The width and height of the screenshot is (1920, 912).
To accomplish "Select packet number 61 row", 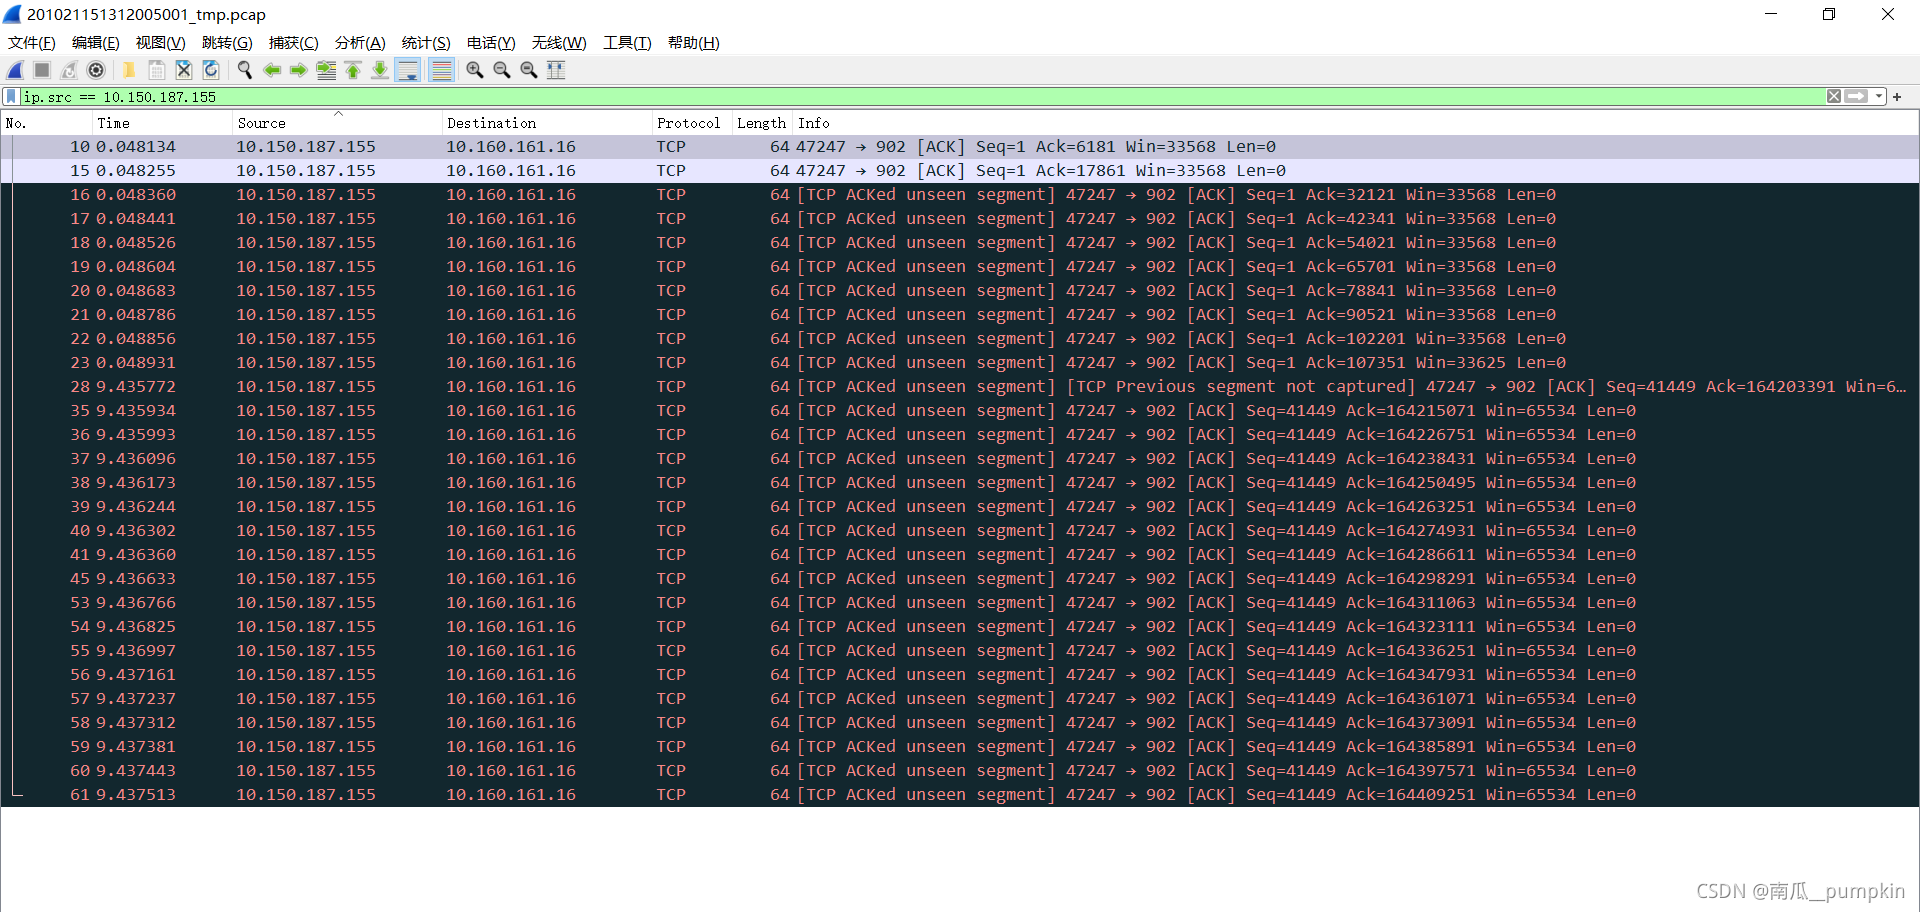I will click(960, 795).
